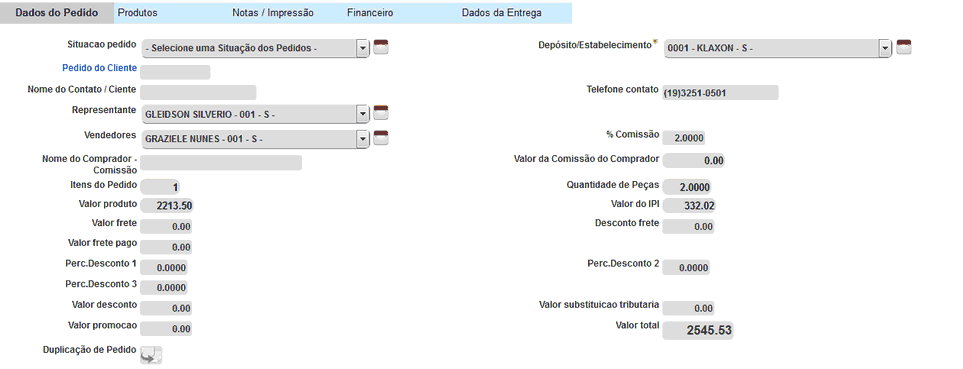
Task: Focus the Pedido do Cliente input field
Action: (x=175, y=72)
